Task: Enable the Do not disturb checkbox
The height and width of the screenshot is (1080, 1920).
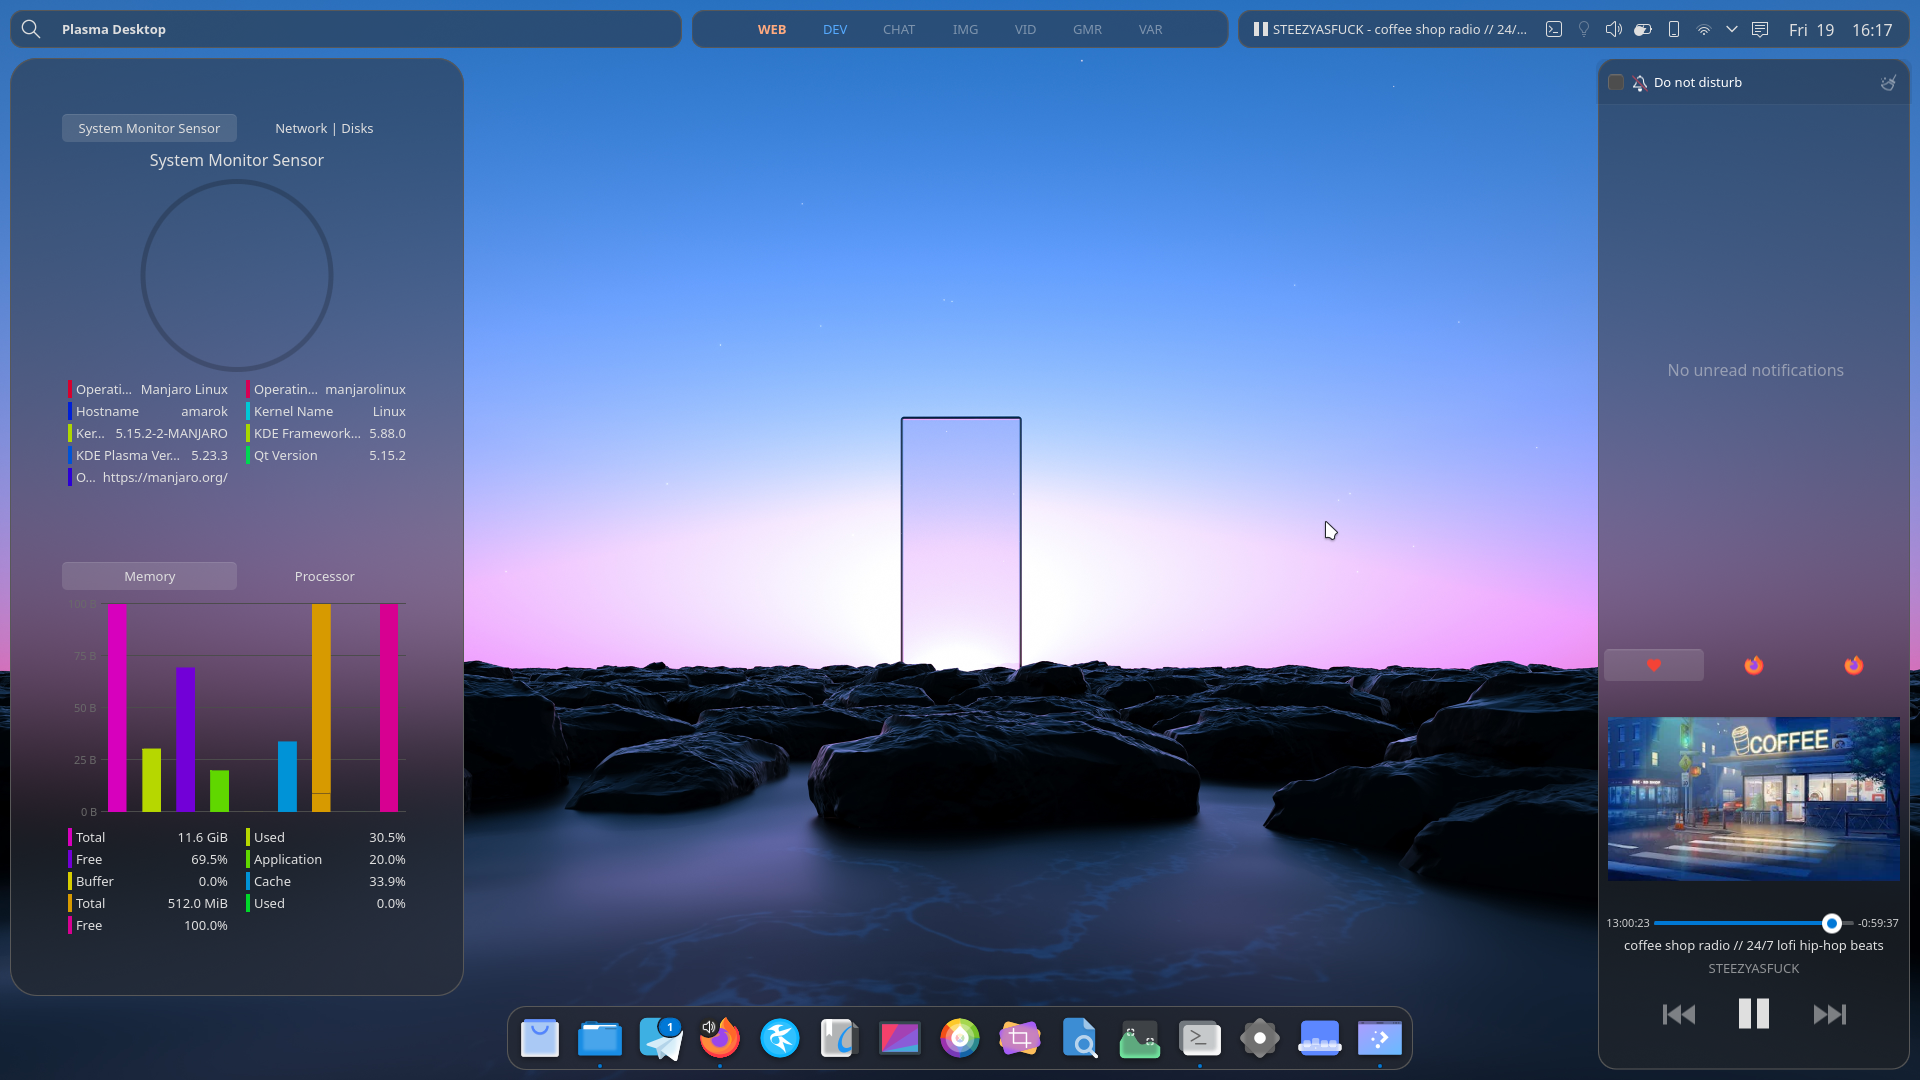Action: (x=1615, y=82)
